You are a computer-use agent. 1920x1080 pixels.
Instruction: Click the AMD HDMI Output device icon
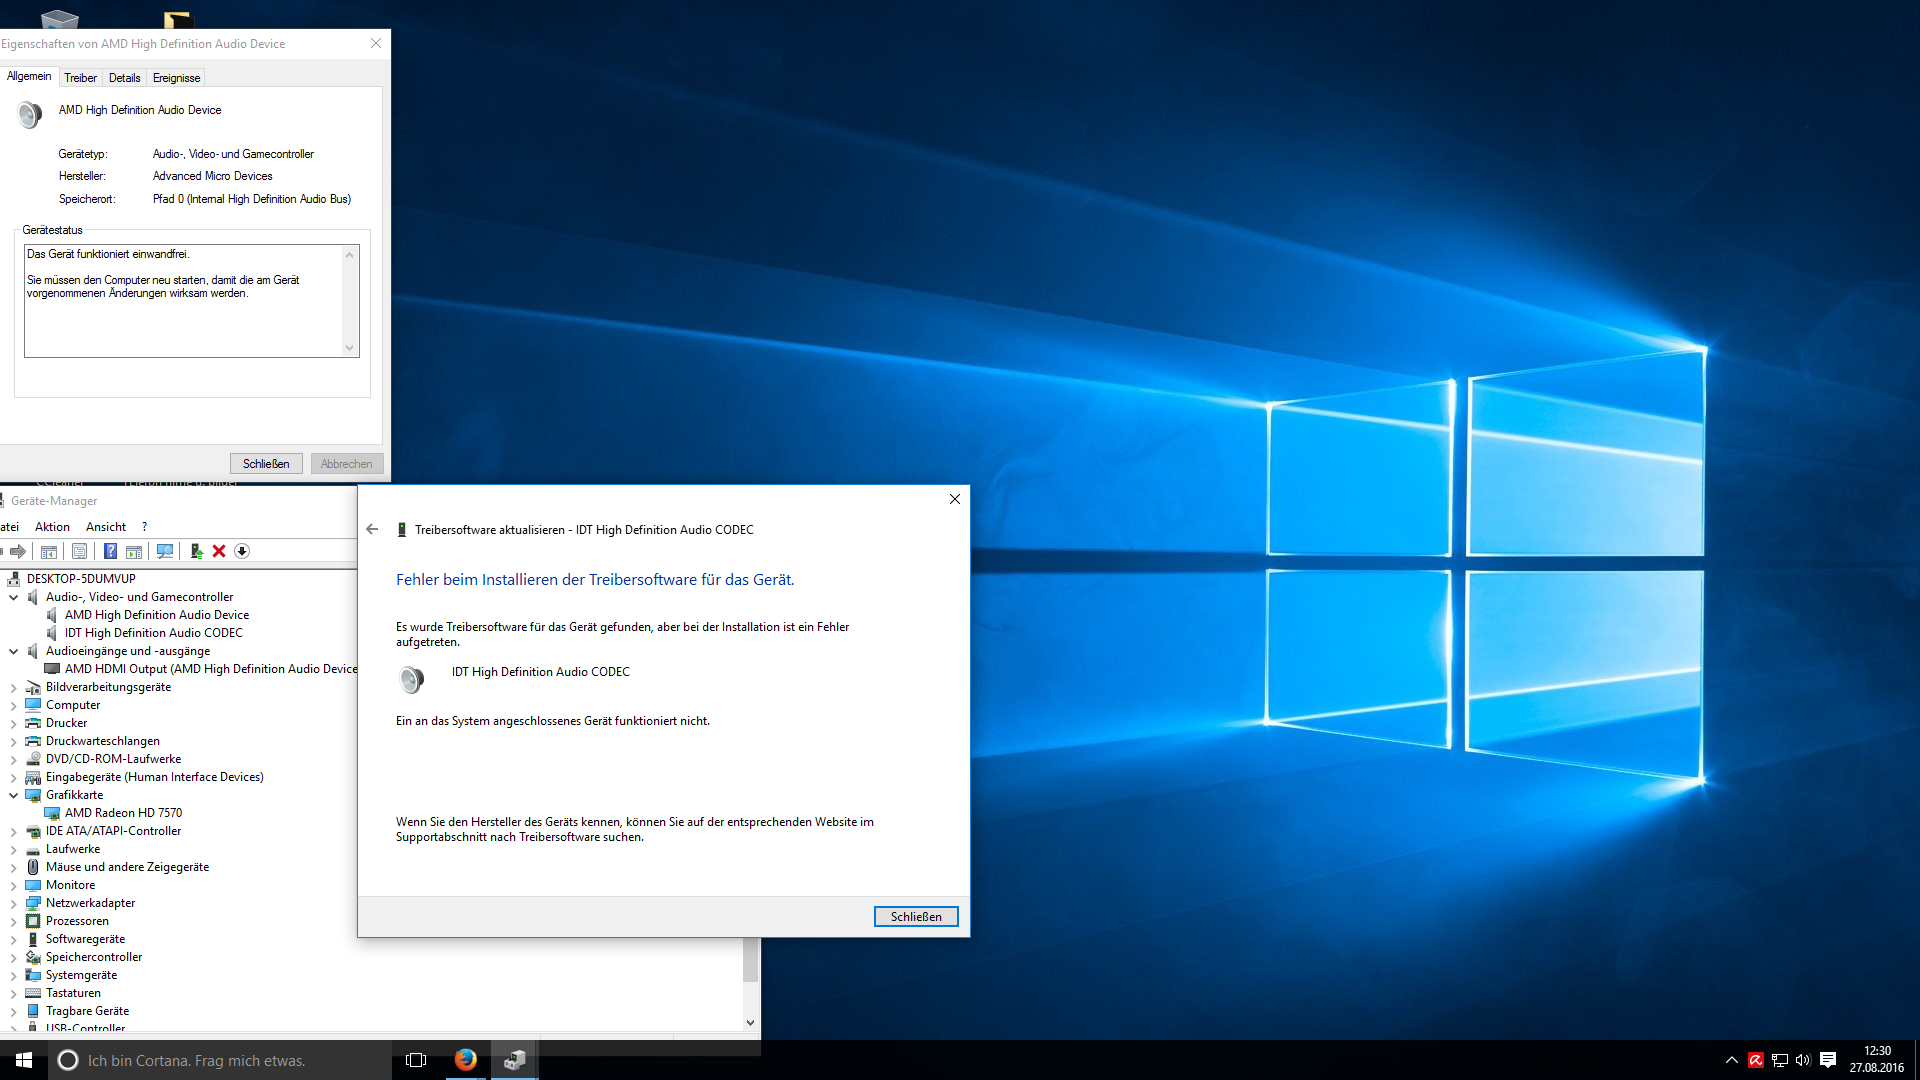click(53, 669)
